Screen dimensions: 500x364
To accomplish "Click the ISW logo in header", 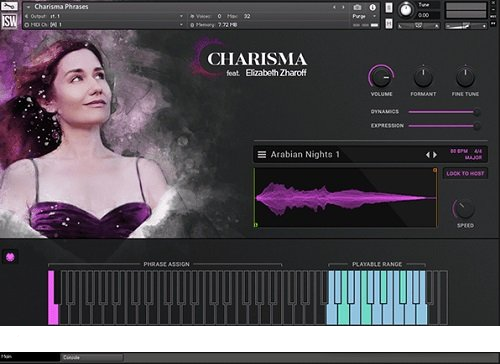I will (x=9, y=21).
